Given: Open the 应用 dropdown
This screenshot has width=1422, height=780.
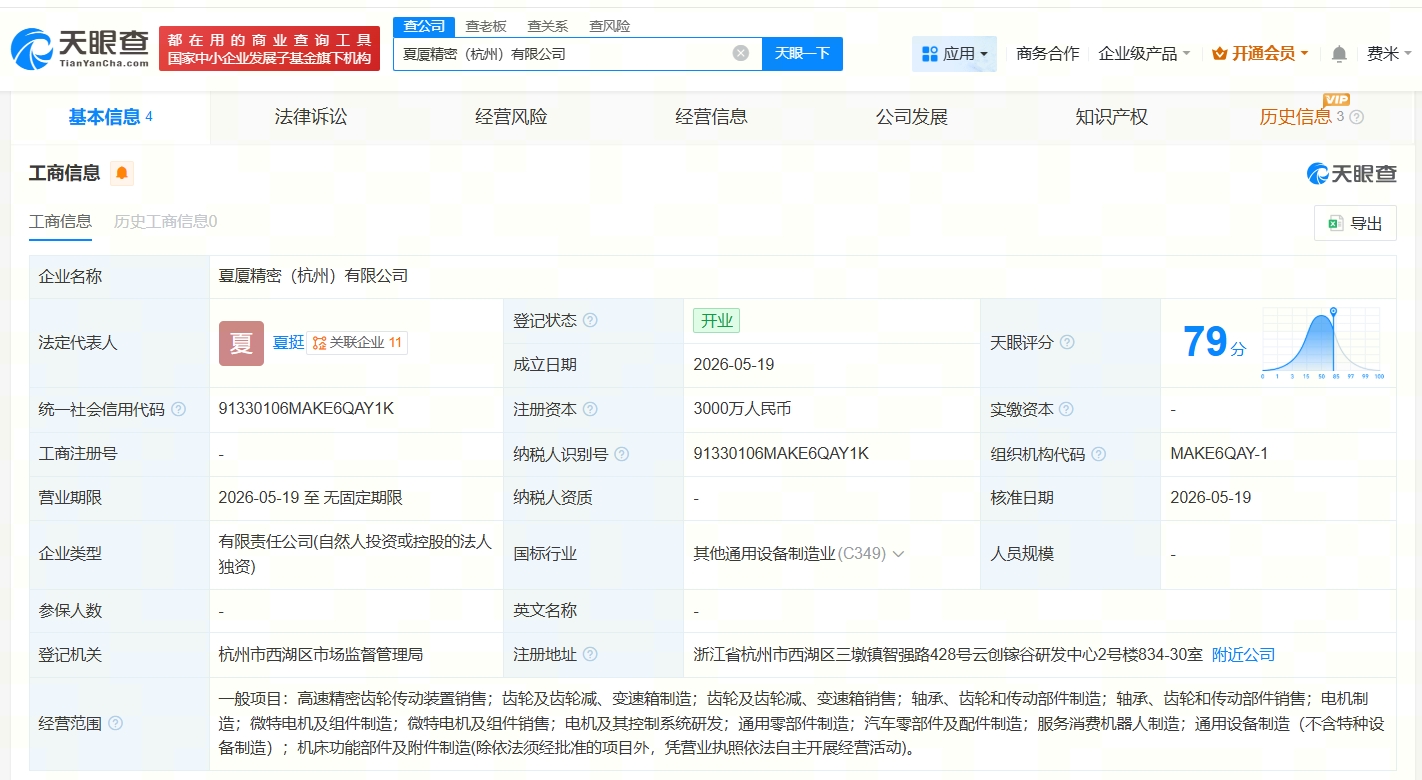Looking at the screenshot, I should tap(954, 54).
